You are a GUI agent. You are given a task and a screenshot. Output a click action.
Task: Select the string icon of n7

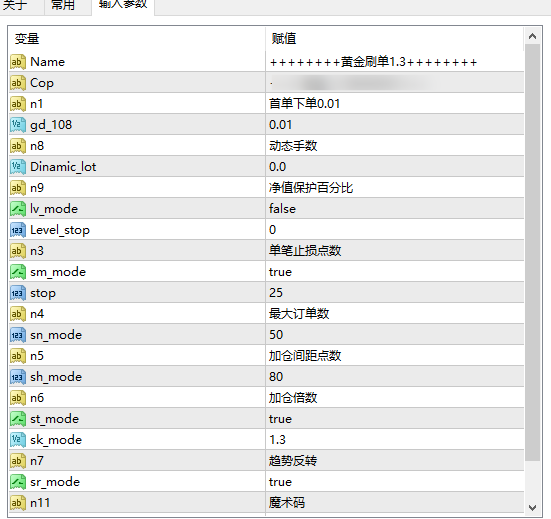tap(18, 461)
